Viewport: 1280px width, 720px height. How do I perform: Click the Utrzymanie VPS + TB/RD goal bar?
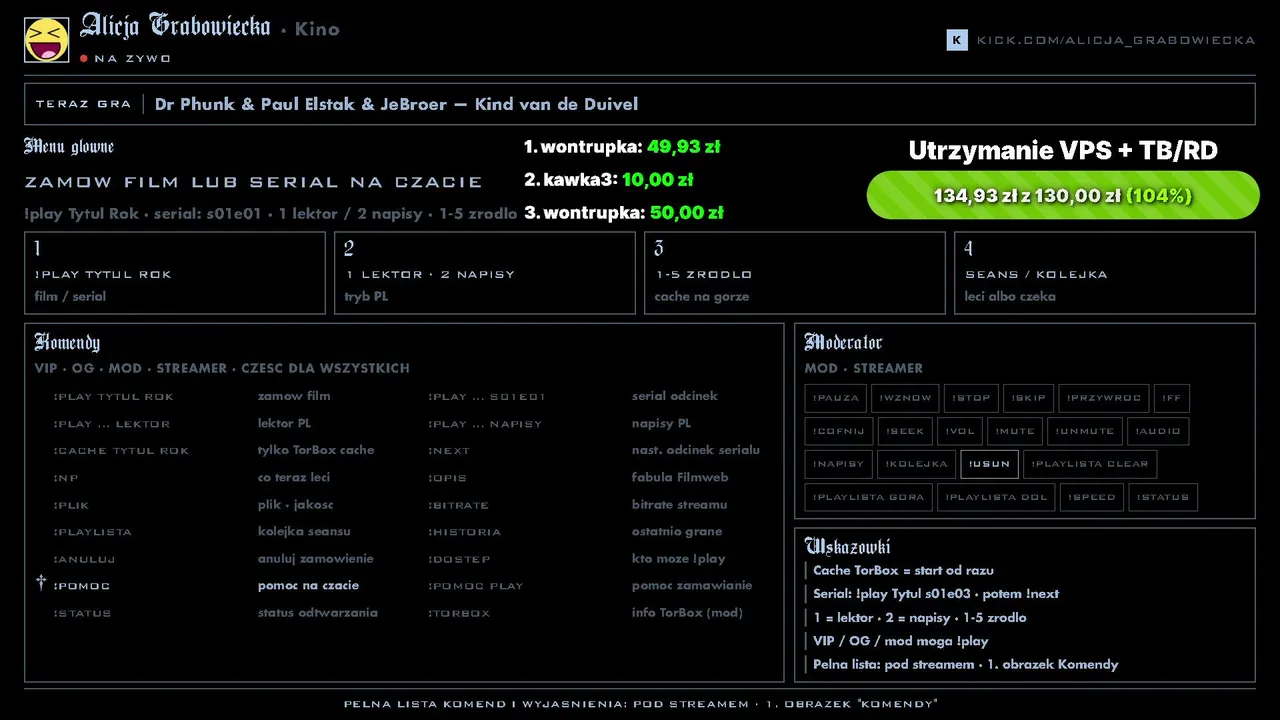tap(1063, 195)
